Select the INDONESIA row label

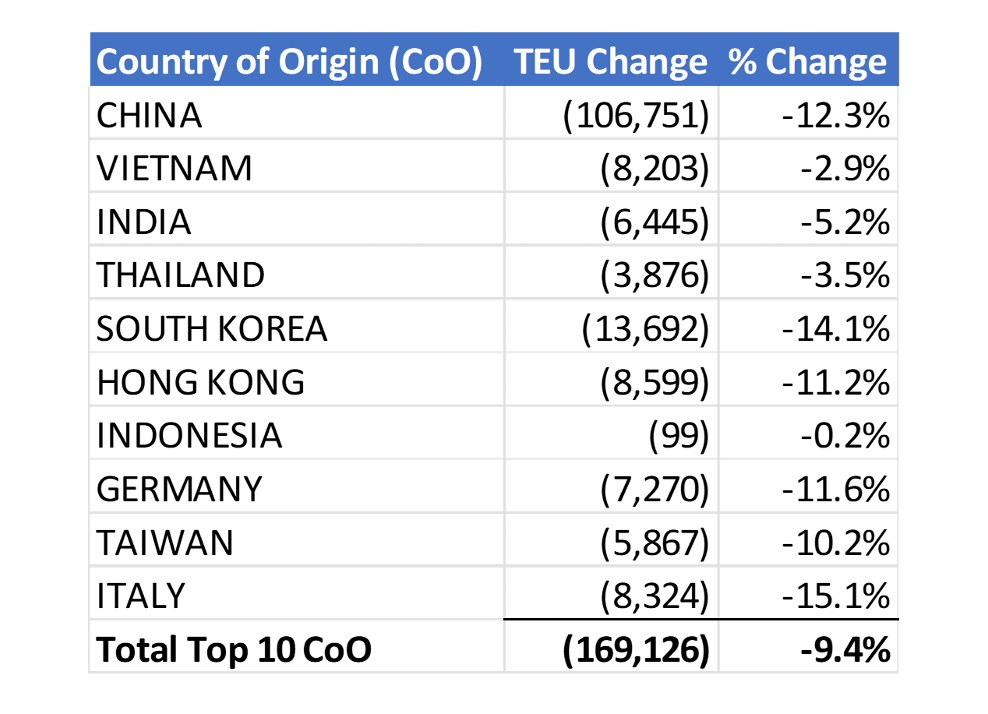point(189,436)
